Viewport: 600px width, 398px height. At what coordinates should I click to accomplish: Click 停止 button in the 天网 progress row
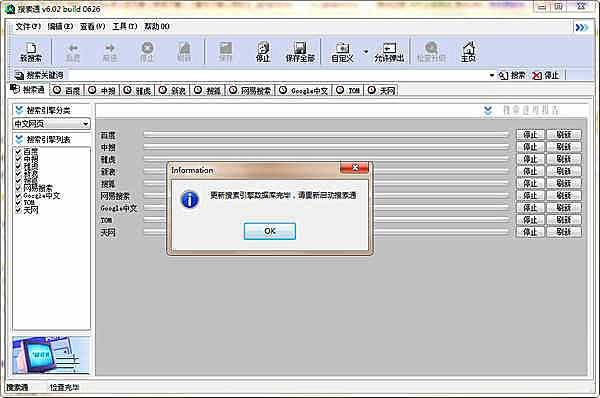pos(530,232)
